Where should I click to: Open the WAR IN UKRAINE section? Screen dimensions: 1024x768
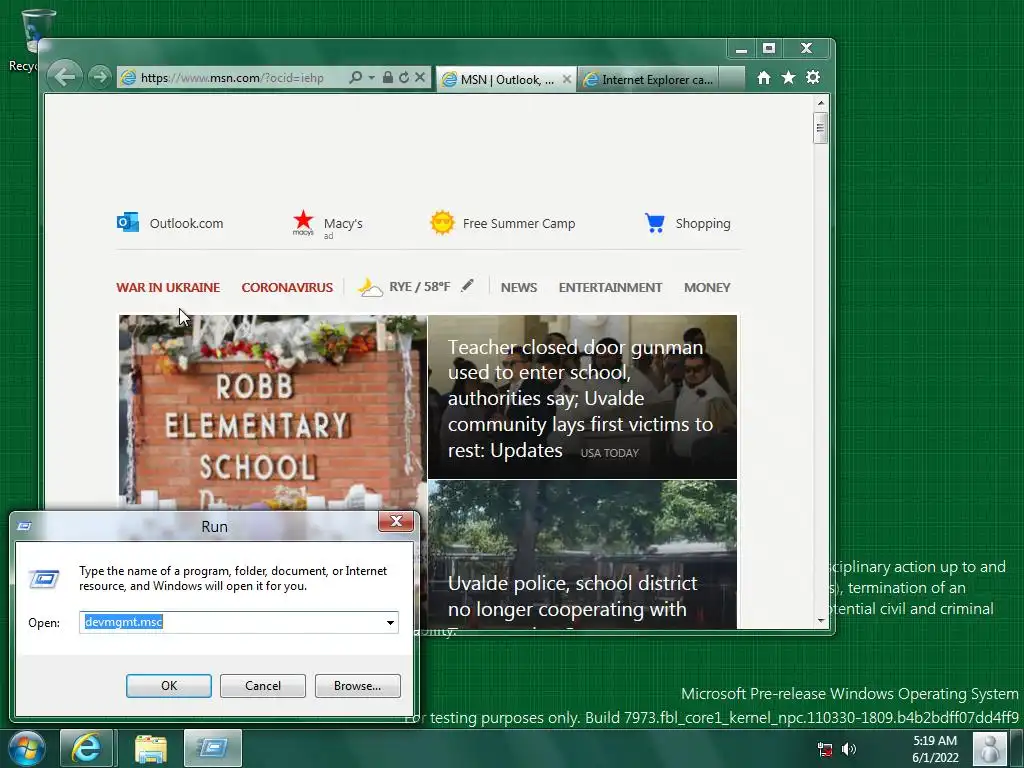tap(168, 287)
